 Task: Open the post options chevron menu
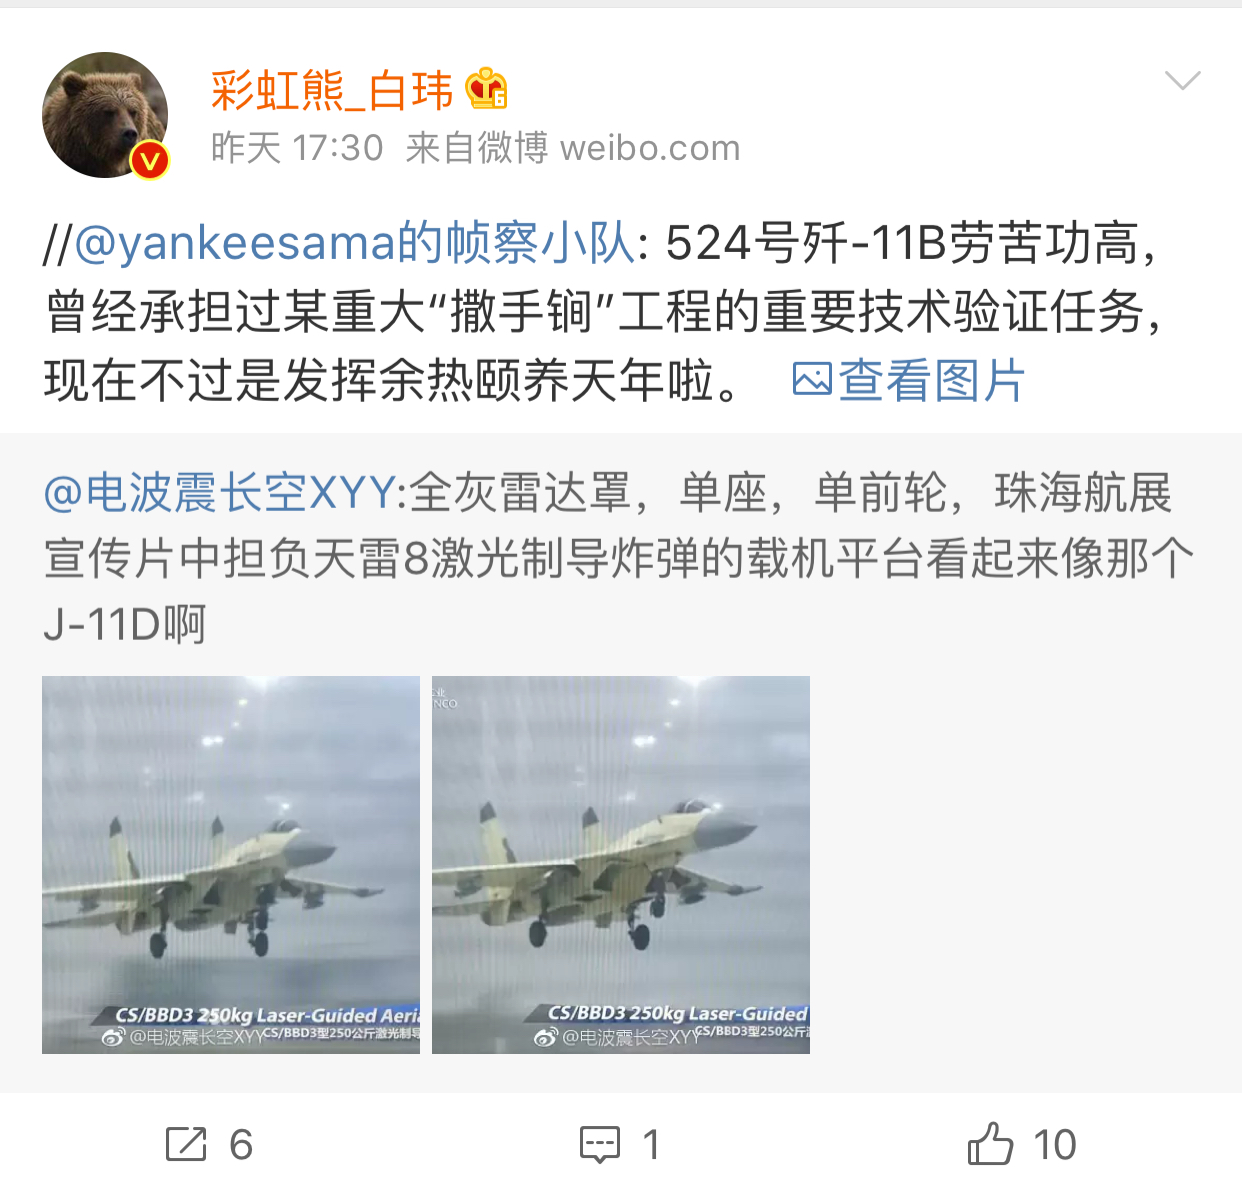(x=1183, y=81)
